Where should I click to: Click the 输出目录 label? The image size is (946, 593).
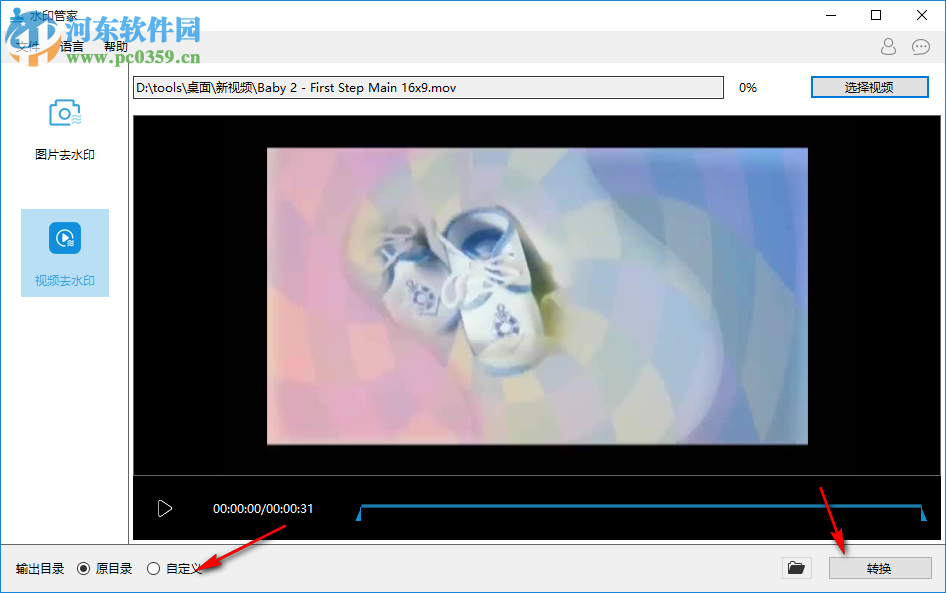pyautogui.click(x=40, y=568)
